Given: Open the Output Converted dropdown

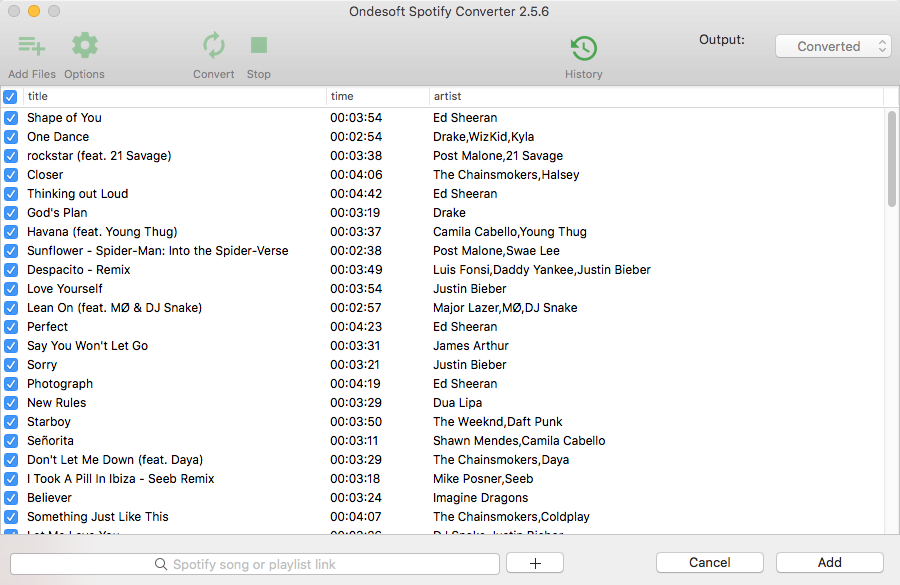Looking at the screenshot, I should 833,47.
